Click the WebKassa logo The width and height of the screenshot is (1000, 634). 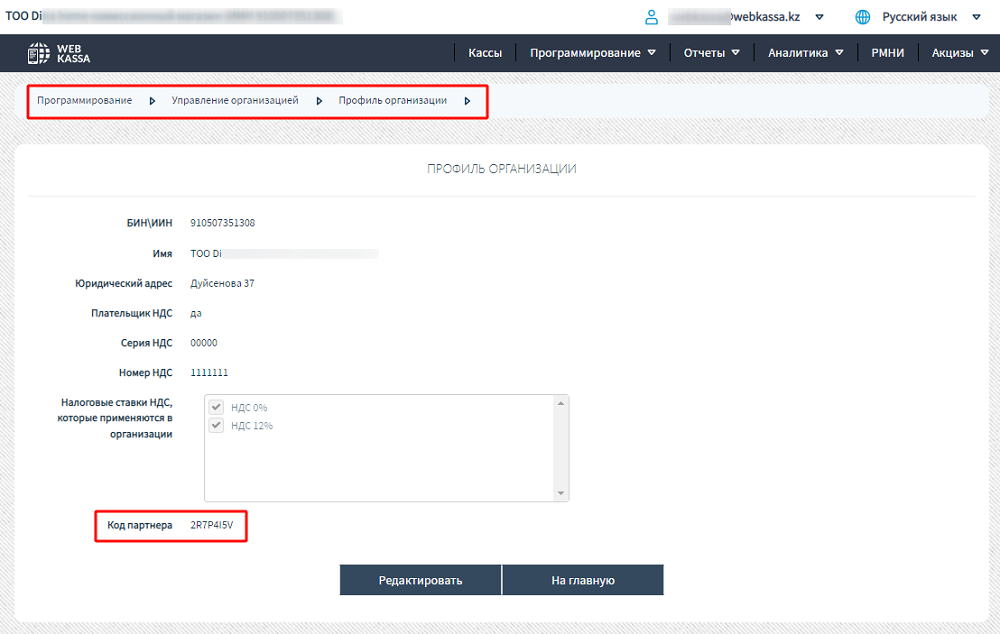click(59, 53)
